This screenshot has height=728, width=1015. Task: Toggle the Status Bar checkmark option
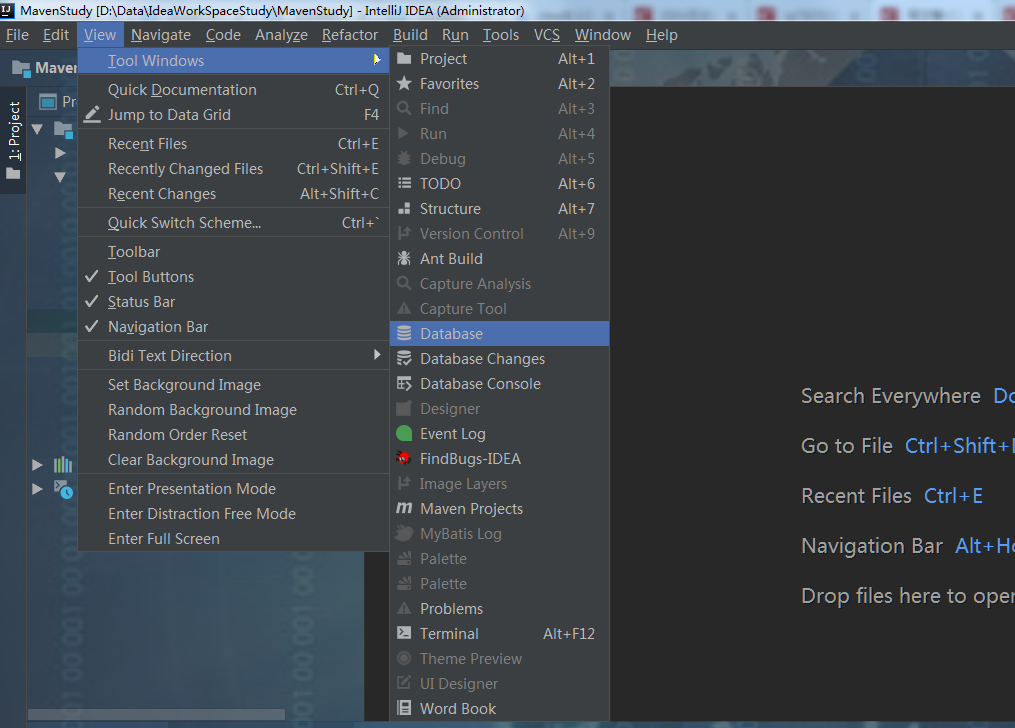pos(233,302)
